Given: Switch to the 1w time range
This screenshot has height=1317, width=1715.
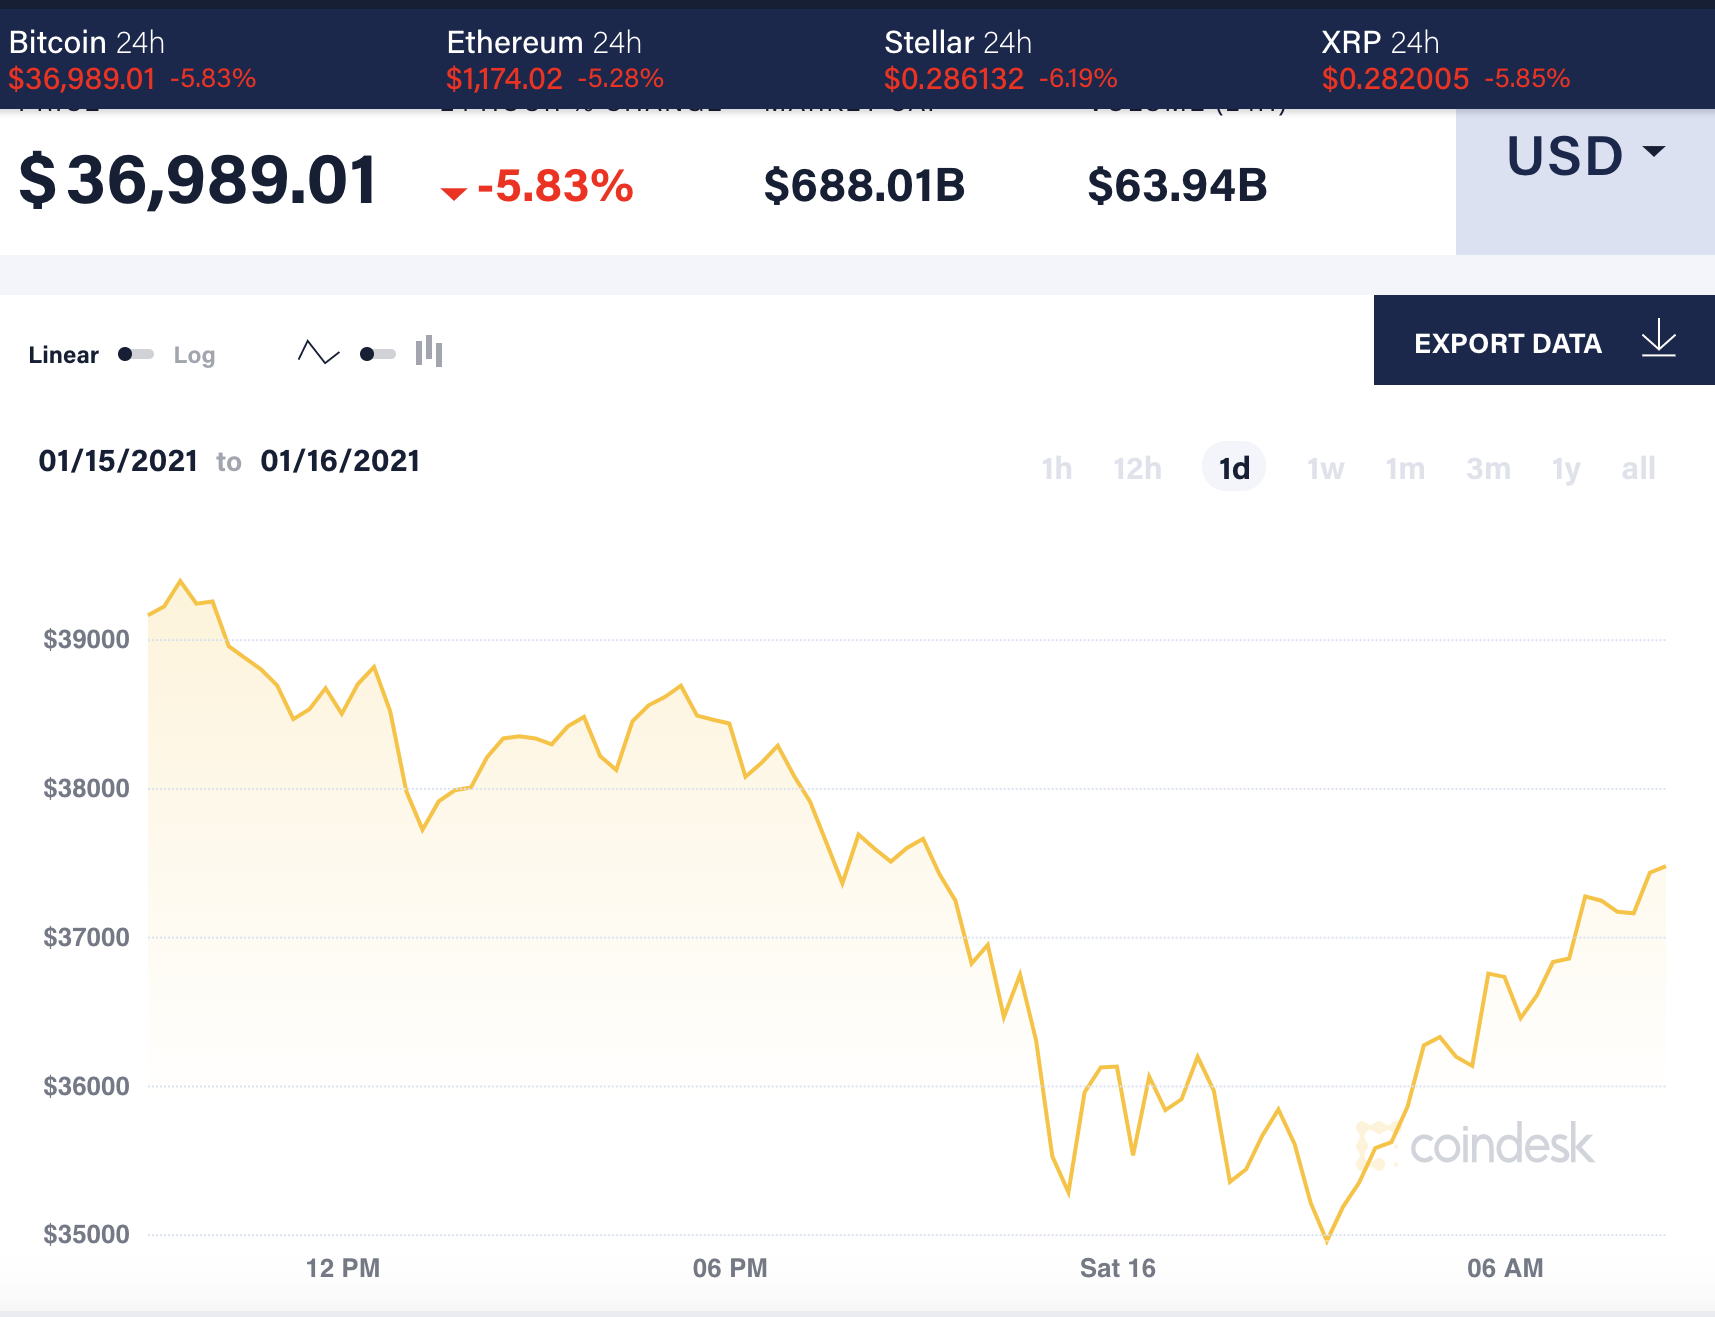Looking at the screenshot, I should coord(1324,468).
